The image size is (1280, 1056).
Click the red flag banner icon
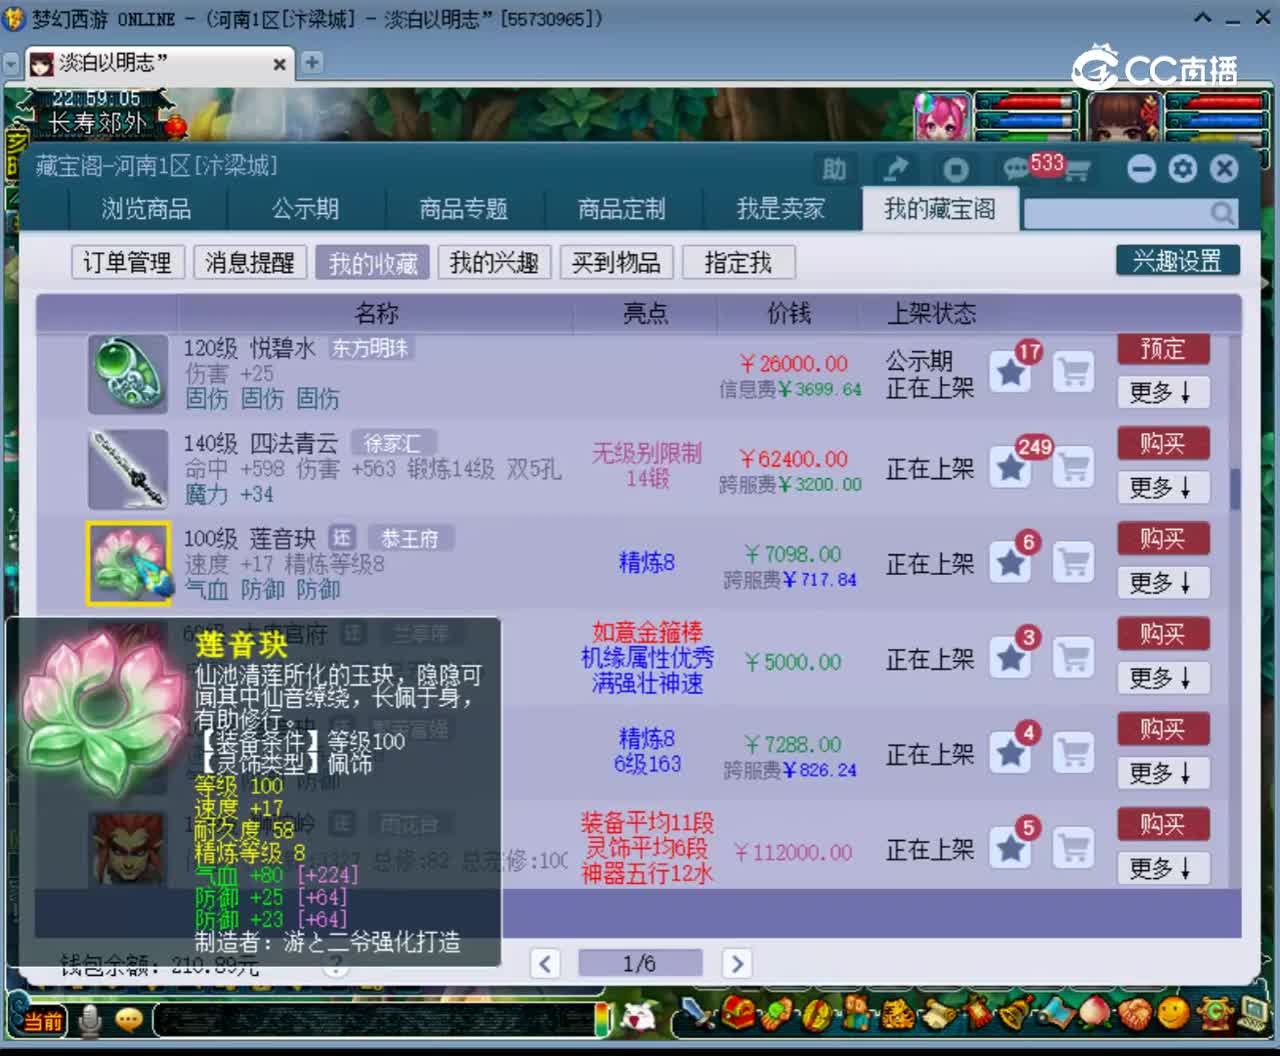978,1013
